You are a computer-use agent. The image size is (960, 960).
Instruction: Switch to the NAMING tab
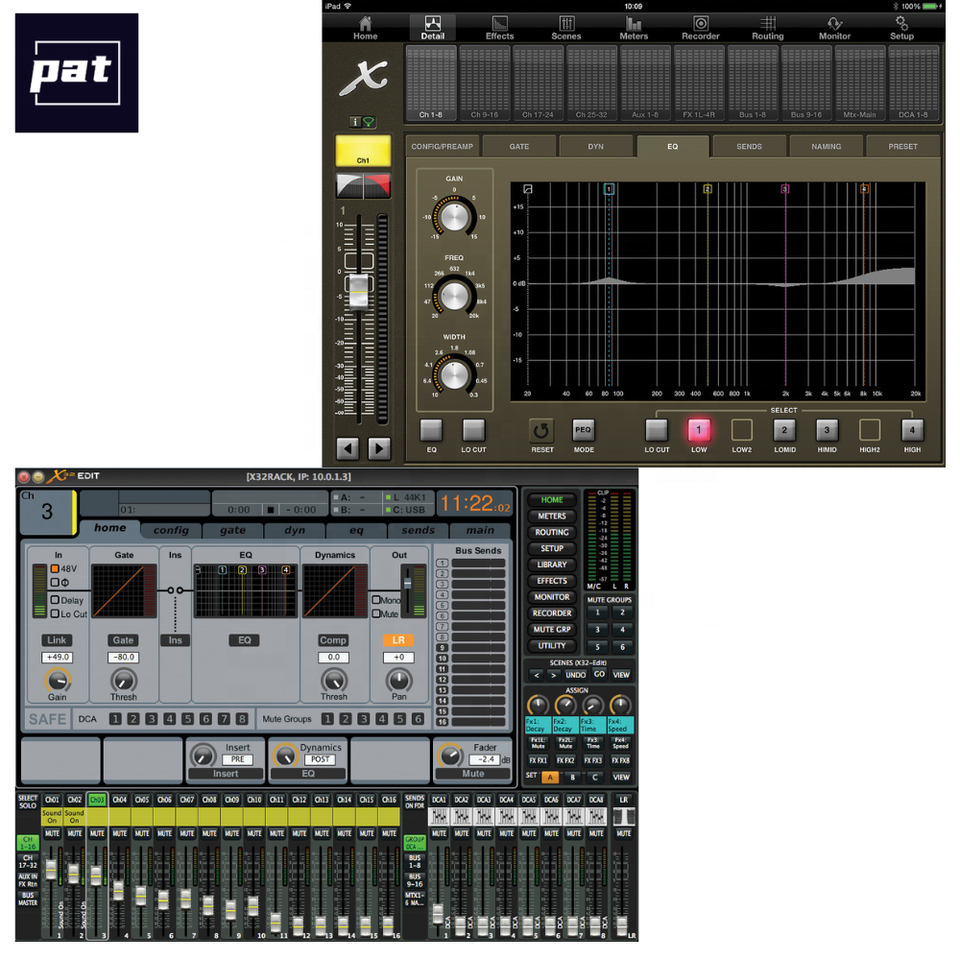click(x=826, y=147)
